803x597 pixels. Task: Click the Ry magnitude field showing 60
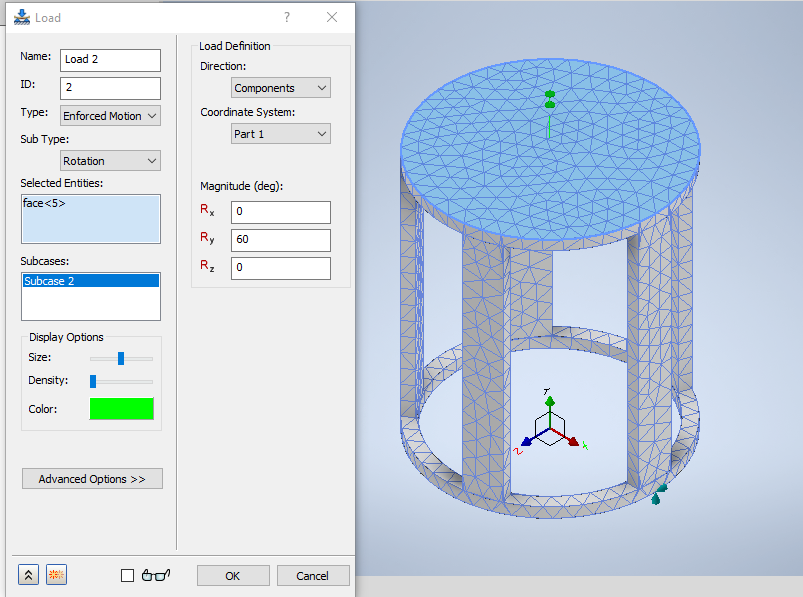[x=280, y=239]
